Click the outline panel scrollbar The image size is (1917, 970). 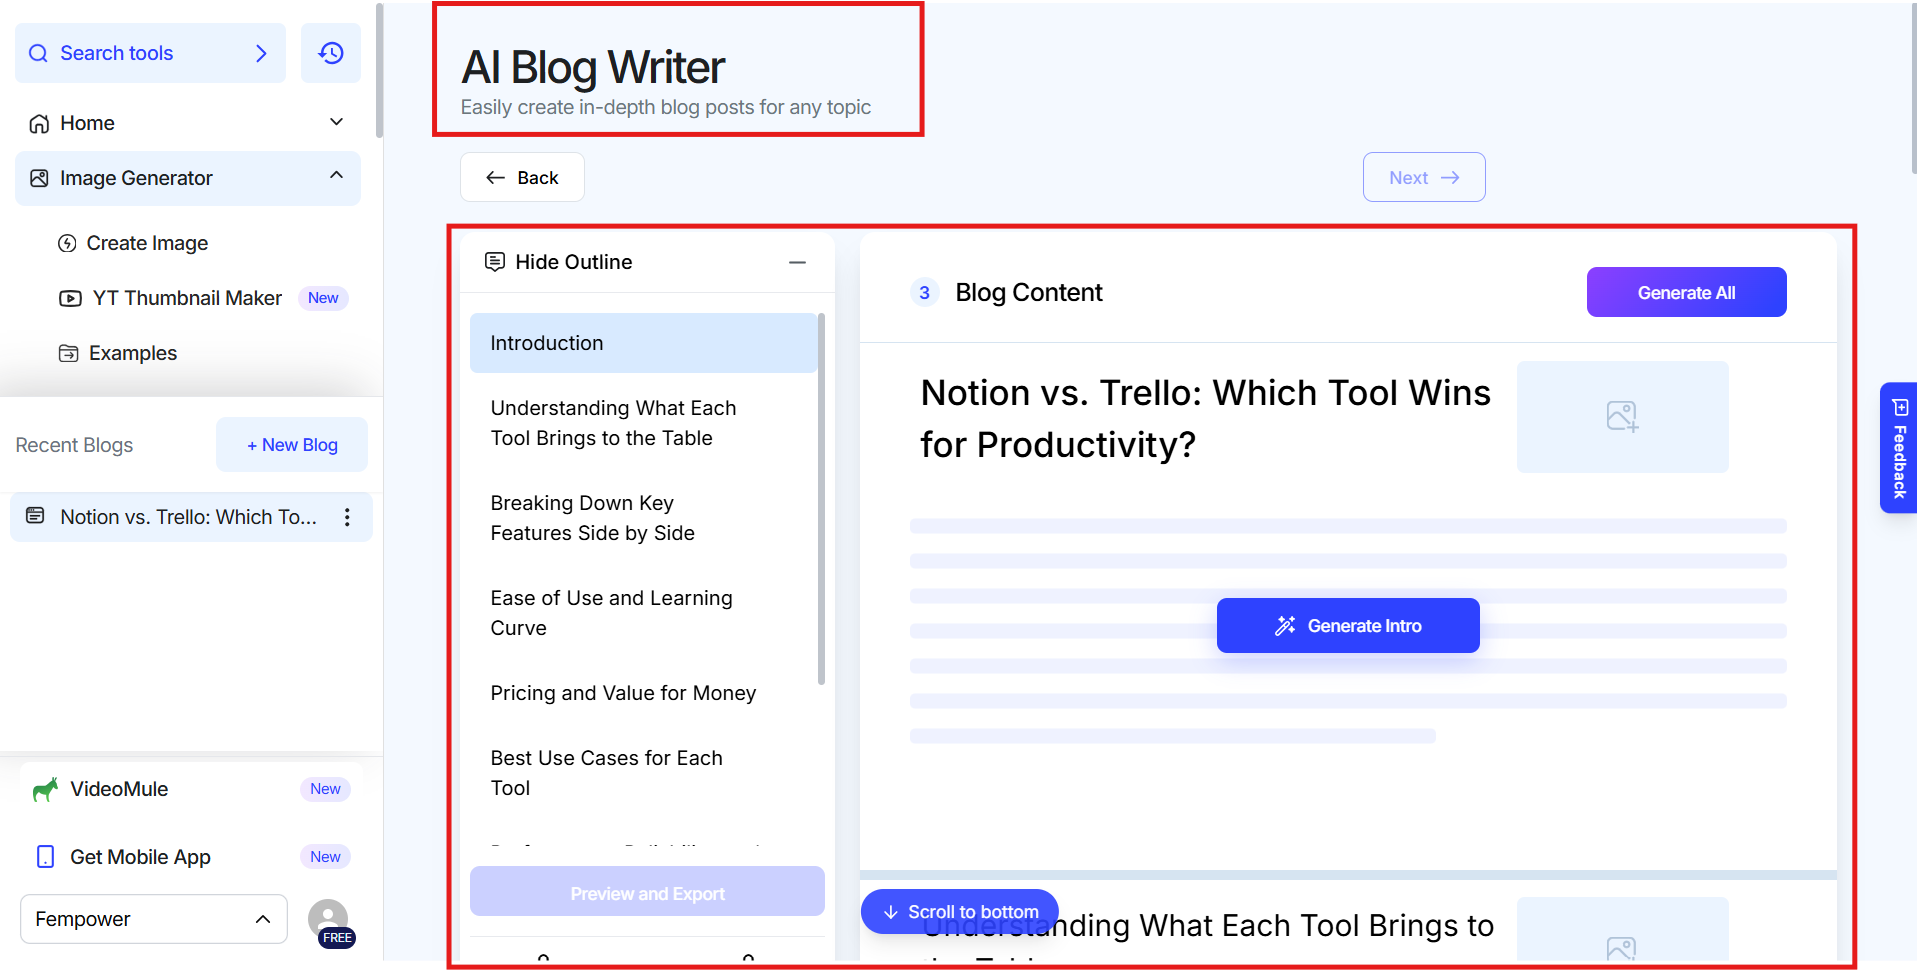pos(821,498)
